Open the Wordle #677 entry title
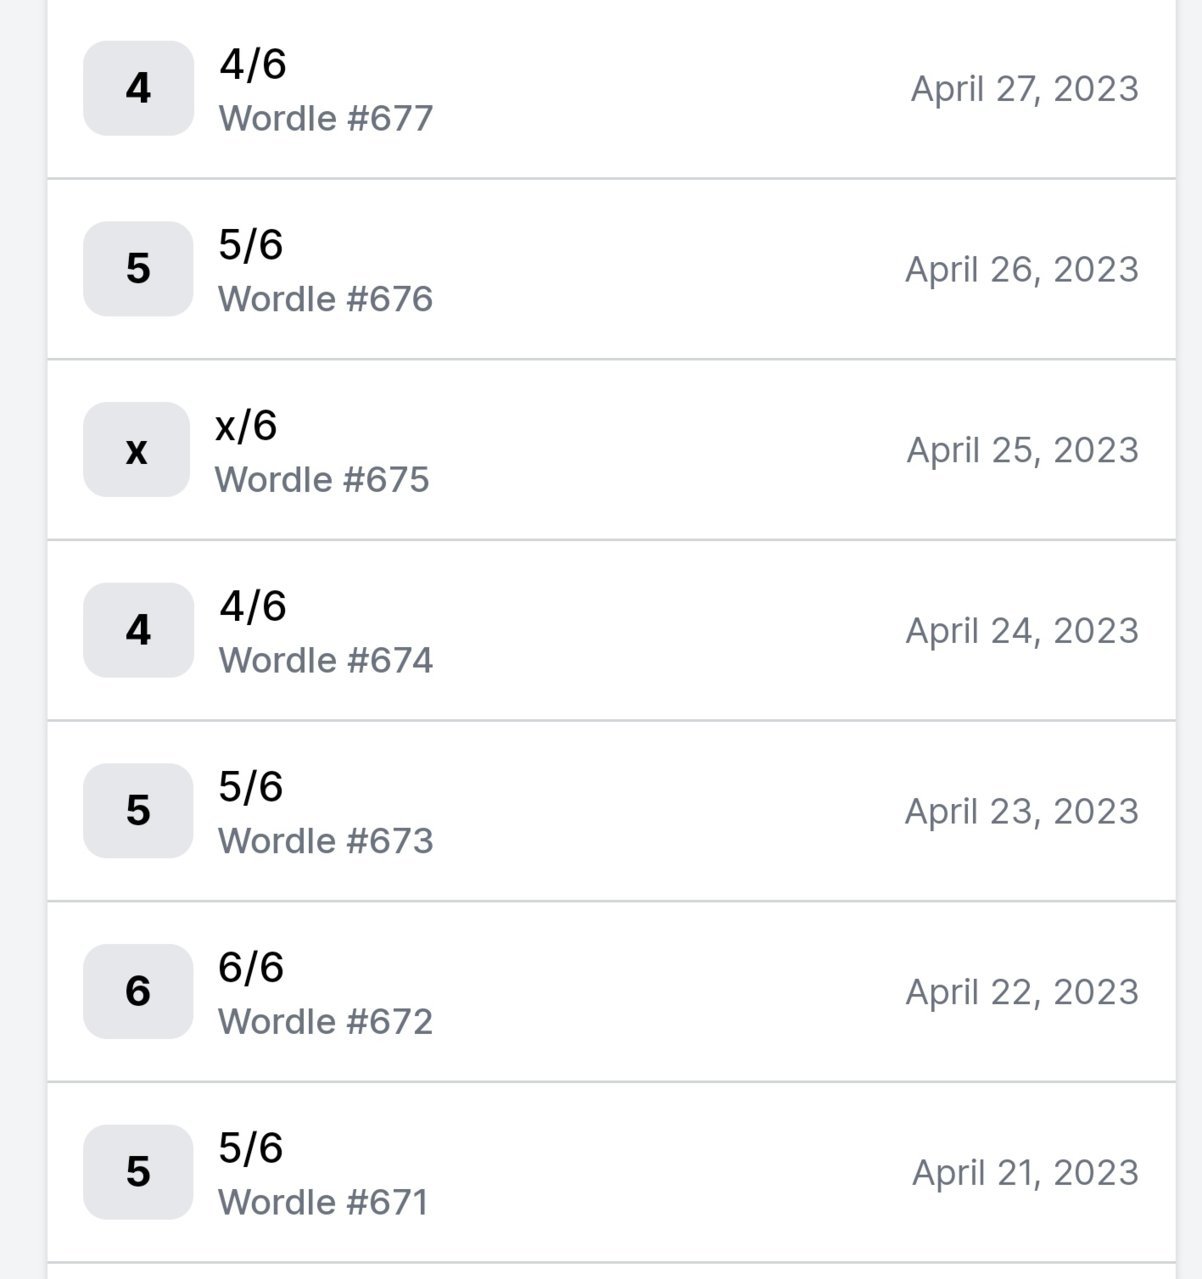The height and width of the screenshot is (1279, 1202). (x=326, y=118)
